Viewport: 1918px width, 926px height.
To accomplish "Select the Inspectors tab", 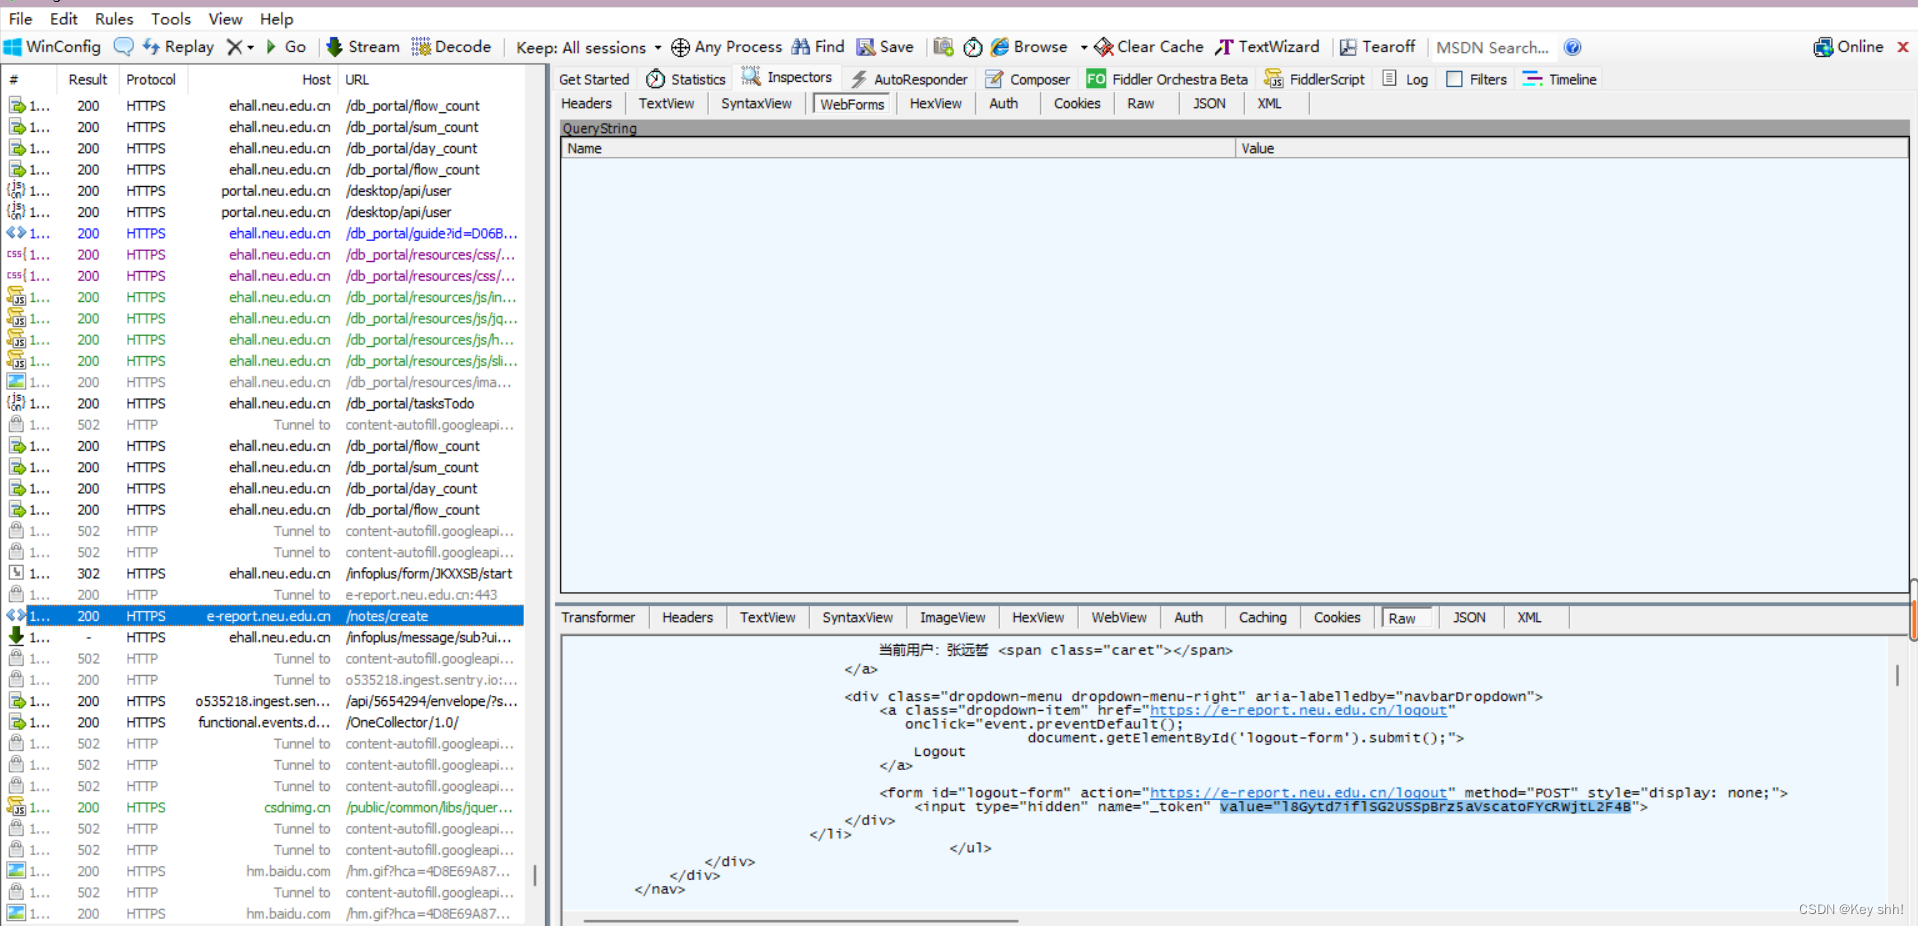I will pyautogui.click(x=787, y=77).
